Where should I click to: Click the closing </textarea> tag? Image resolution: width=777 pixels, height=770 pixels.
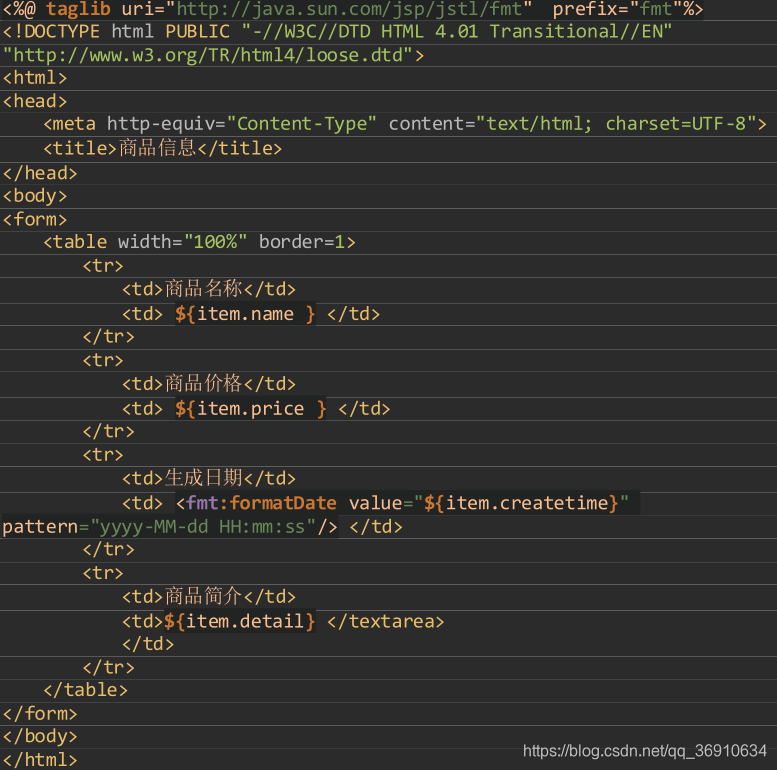386,621
